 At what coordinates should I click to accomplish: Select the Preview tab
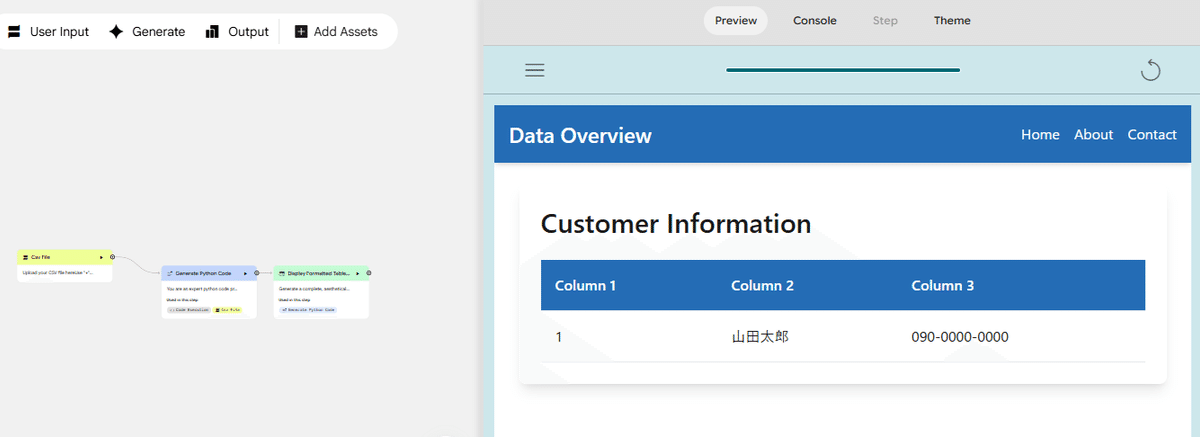click(x=735, y=20)
